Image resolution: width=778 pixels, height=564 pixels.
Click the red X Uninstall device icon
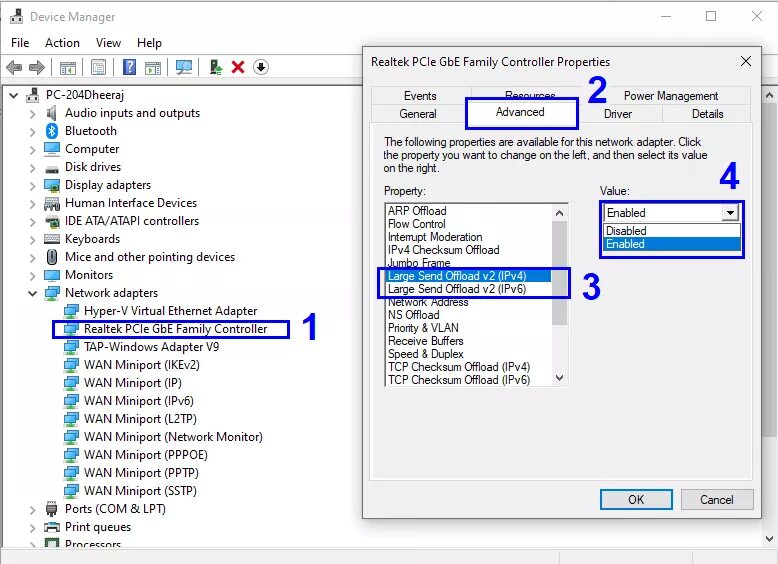click(238, 67)
